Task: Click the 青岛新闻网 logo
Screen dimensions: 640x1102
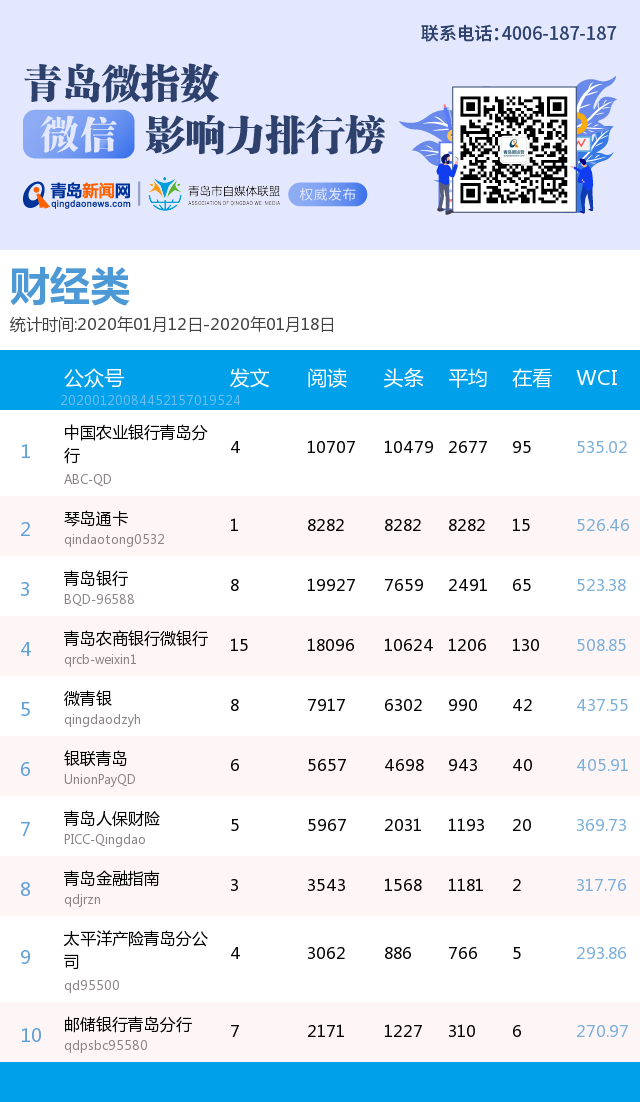Action: (78, 194)
